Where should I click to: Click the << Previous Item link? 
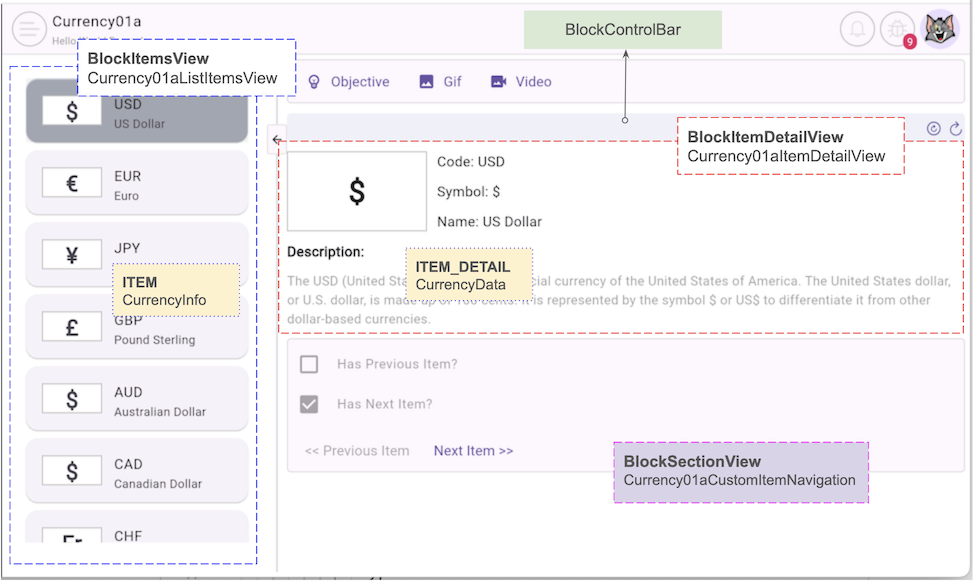tap(357, 451)
